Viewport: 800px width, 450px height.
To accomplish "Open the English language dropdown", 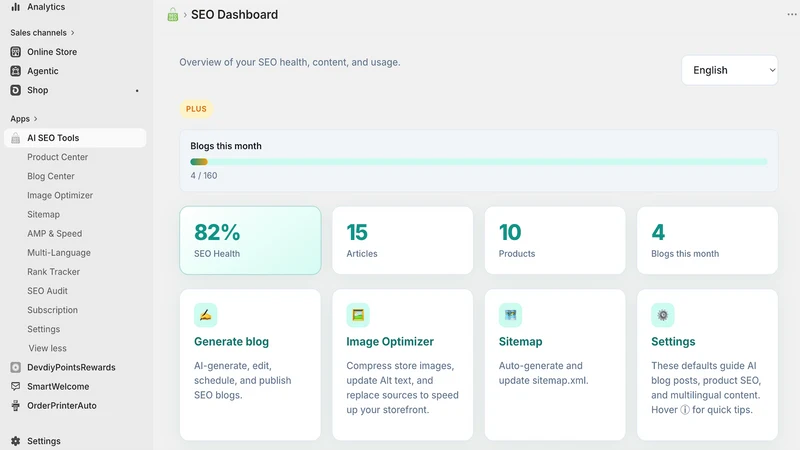I will [730, 70].
